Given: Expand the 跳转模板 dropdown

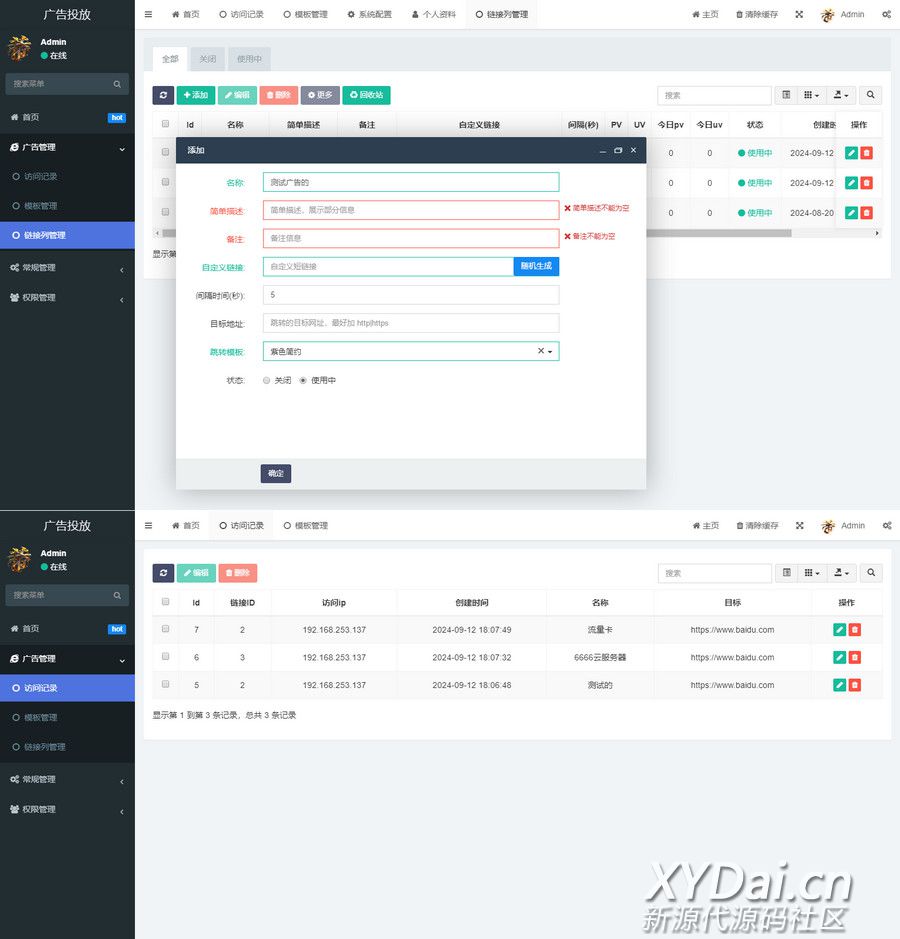Looking at the screenshot, I should click(553, 351).
